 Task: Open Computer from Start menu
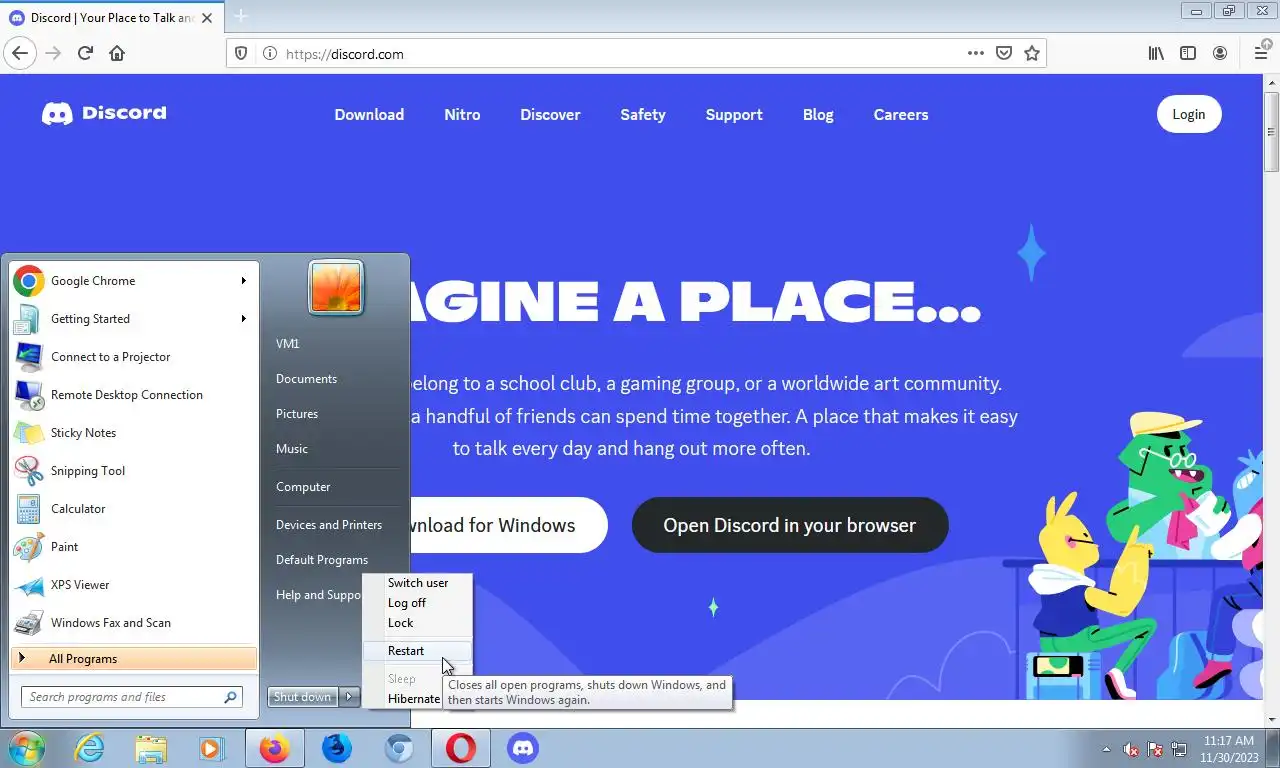(x=303, y=487)
